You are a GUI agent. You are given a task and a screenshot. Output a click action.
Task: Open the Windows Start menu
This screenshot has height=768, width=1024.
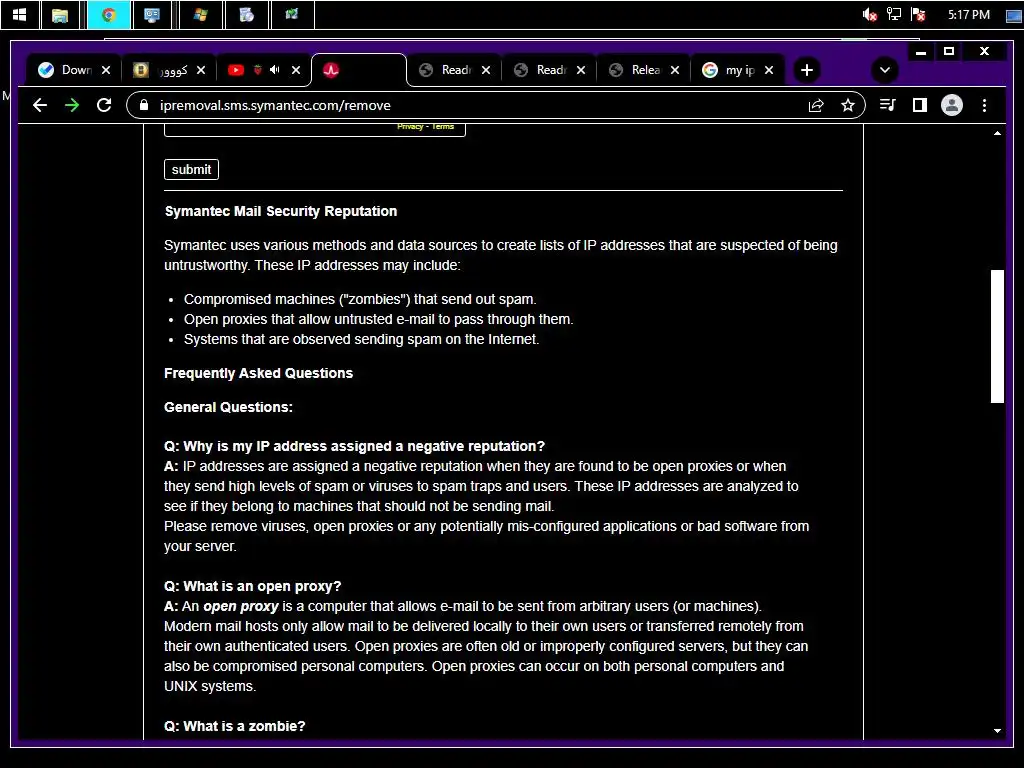pos(20,14)
